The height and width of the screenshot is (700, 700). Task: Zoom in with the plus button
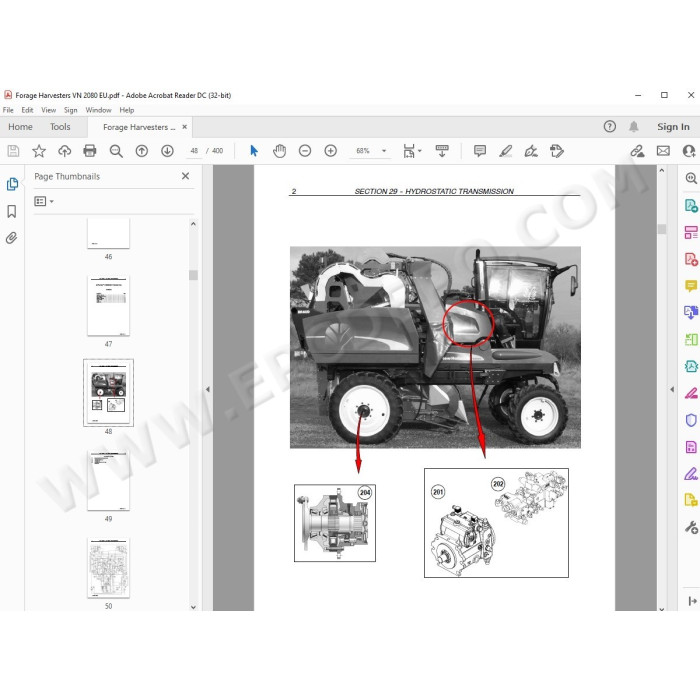pos(330,151)
